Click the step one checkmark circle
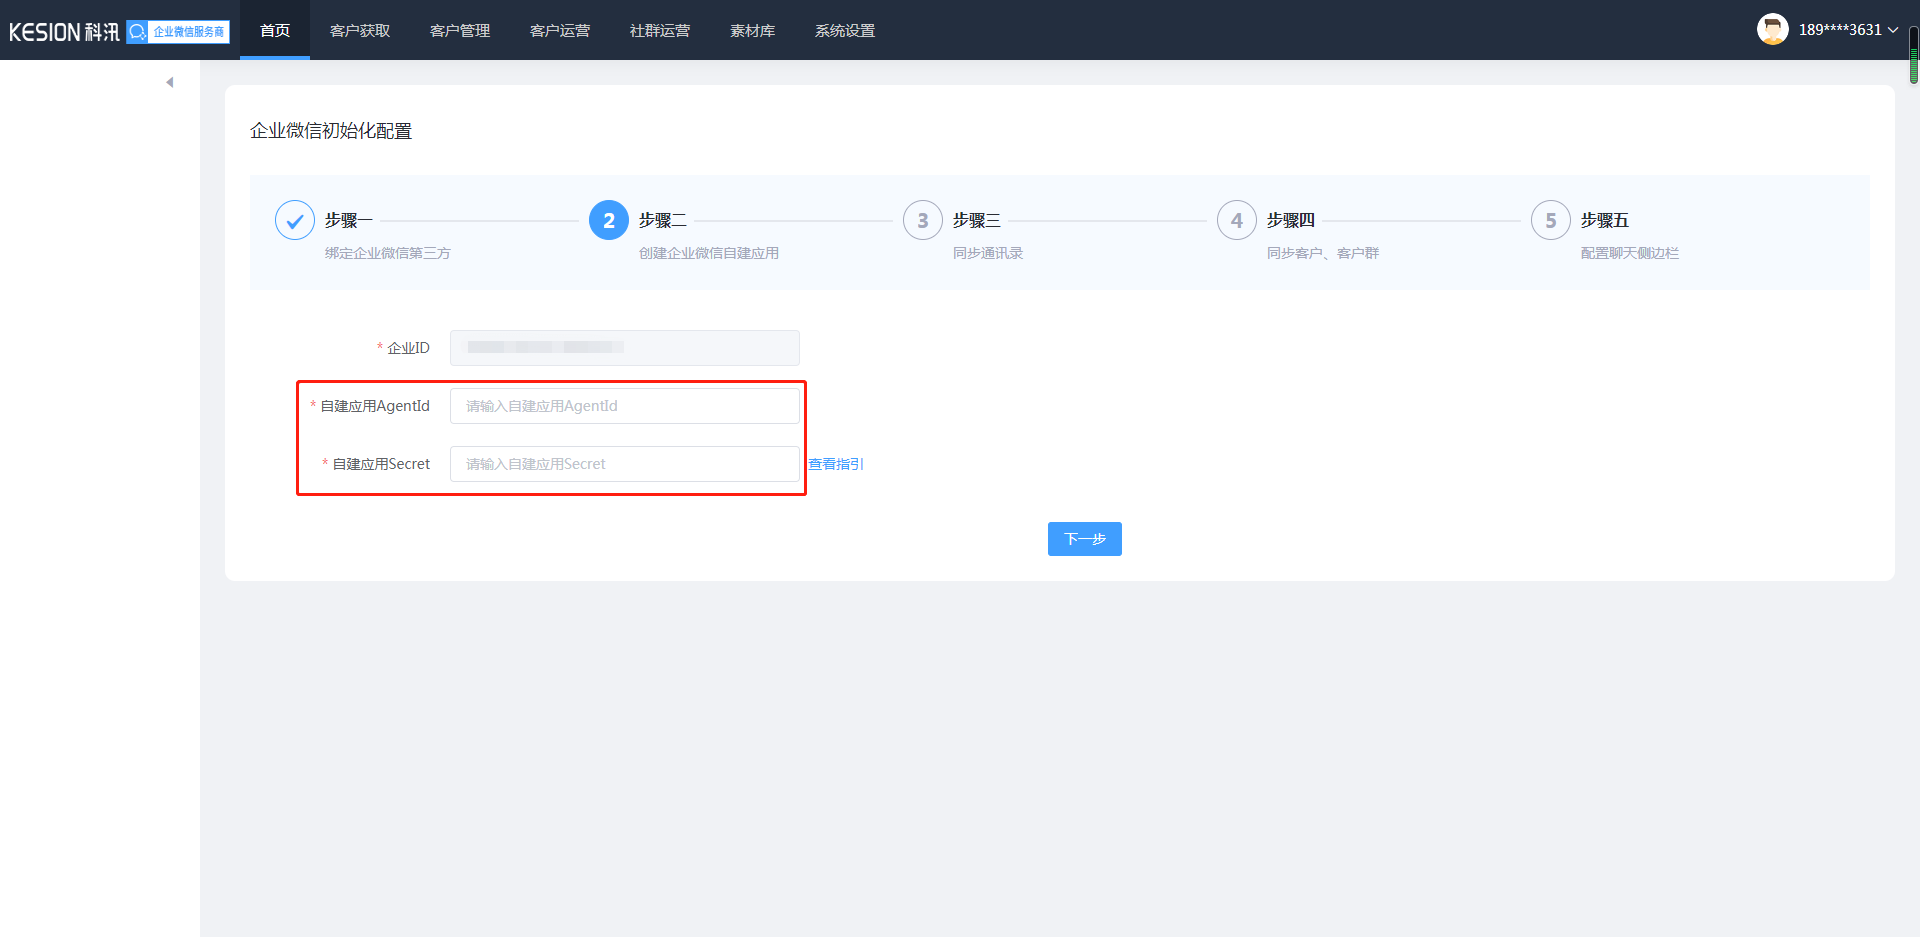Viewport: 1920px width, 937px height. pos(295,221)
